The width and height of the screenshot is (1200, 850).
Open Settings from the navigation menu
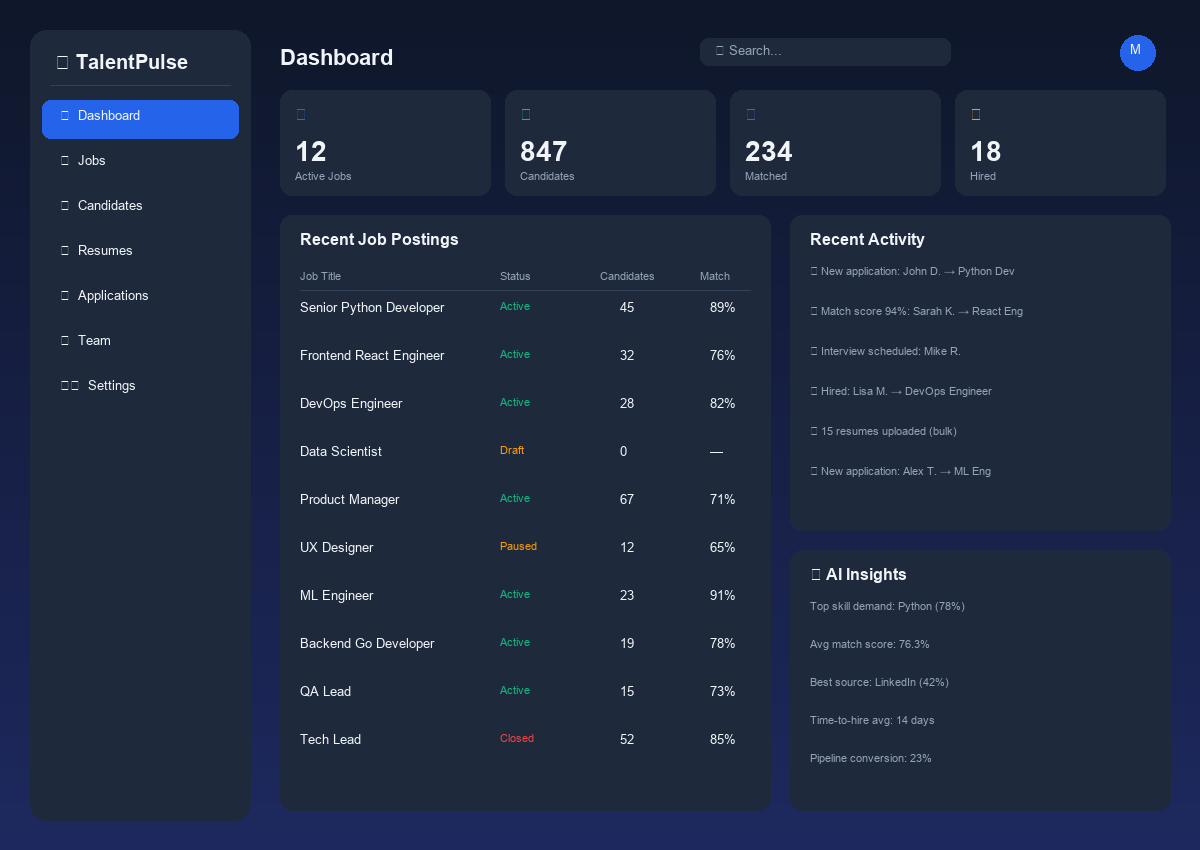coord(111,385)
